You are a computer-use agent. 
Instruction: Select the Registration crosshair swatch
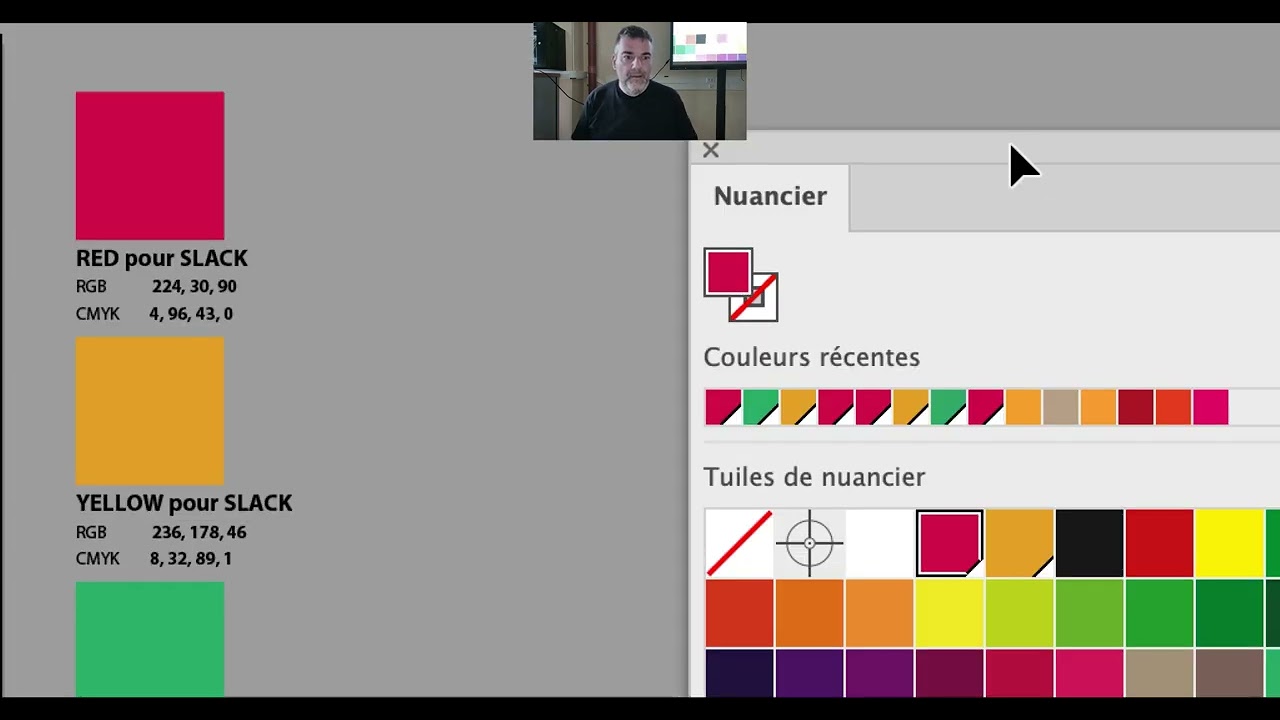(809, 543)
